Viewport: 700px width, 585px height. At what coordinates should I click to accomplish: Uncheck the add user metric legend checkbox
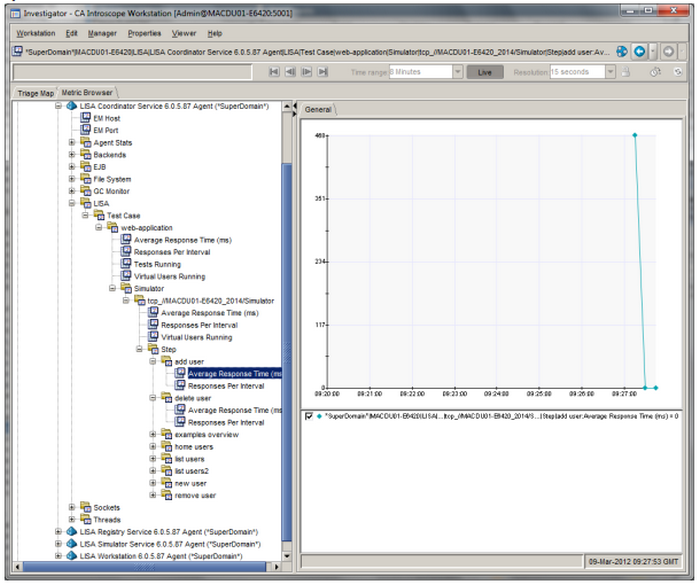click(309, 415)
